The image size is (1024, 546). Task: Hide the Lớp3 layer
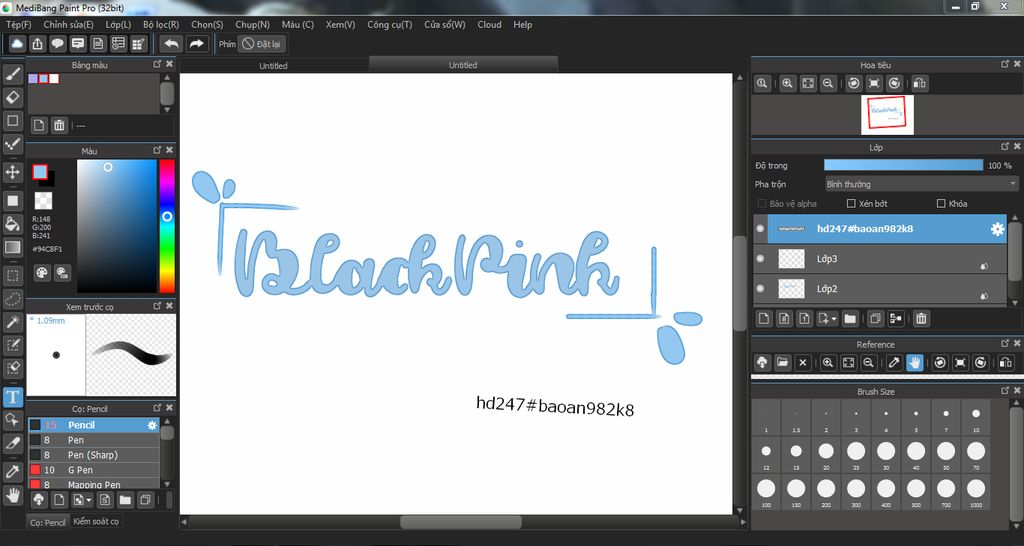(760, 259)
